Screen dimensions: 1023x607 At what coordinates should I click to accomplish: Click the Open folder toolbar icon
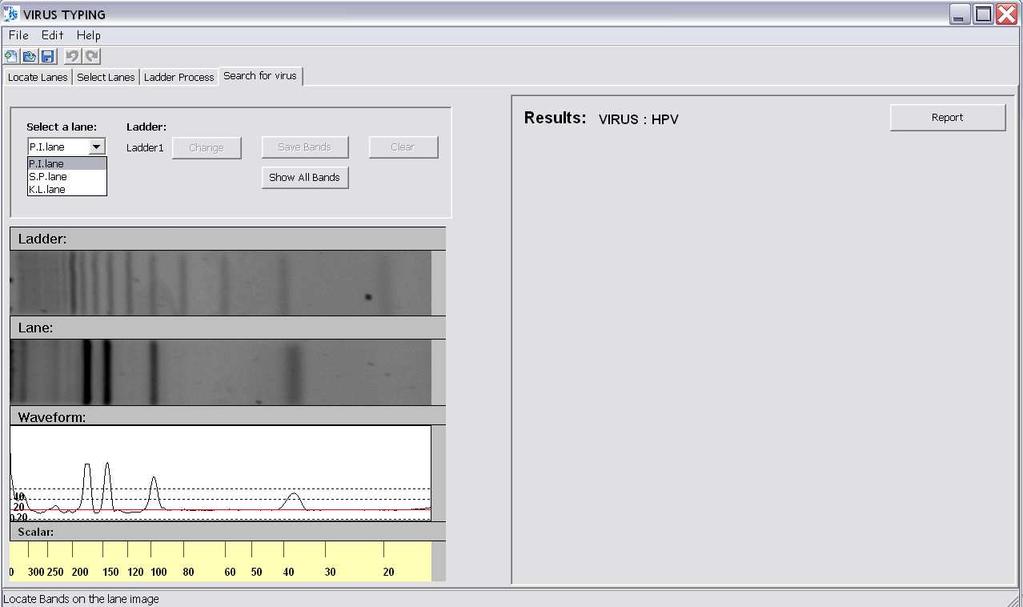(x=29, y=56)
